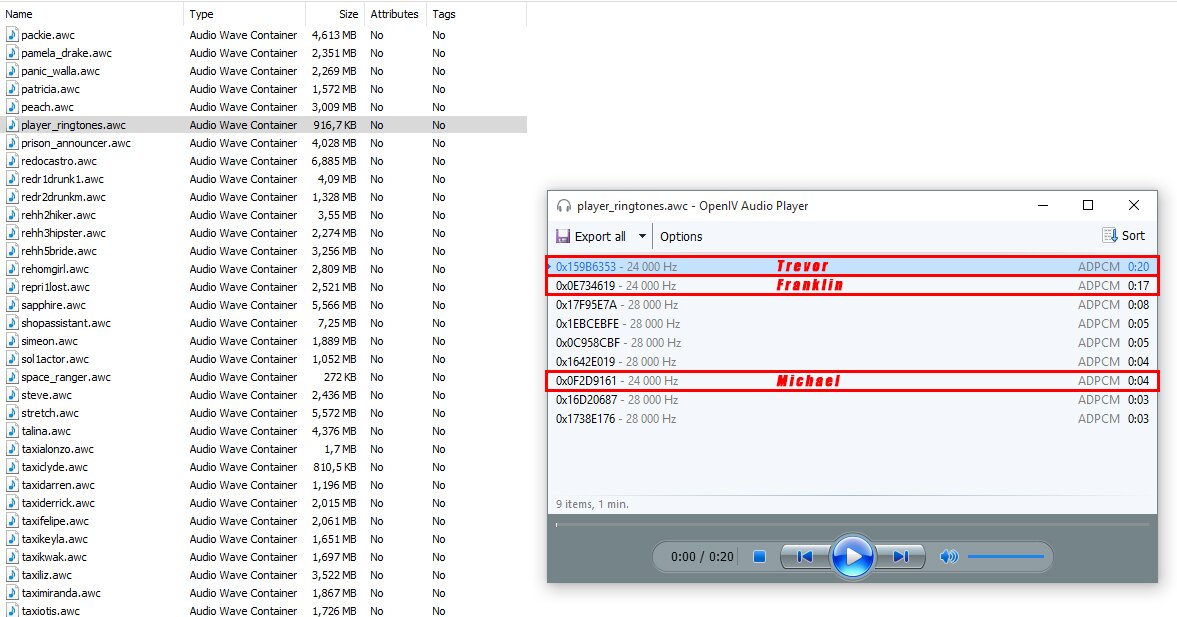Click the Sort icon in player toolbar

pyautogui.click(x=1110, y=236)
